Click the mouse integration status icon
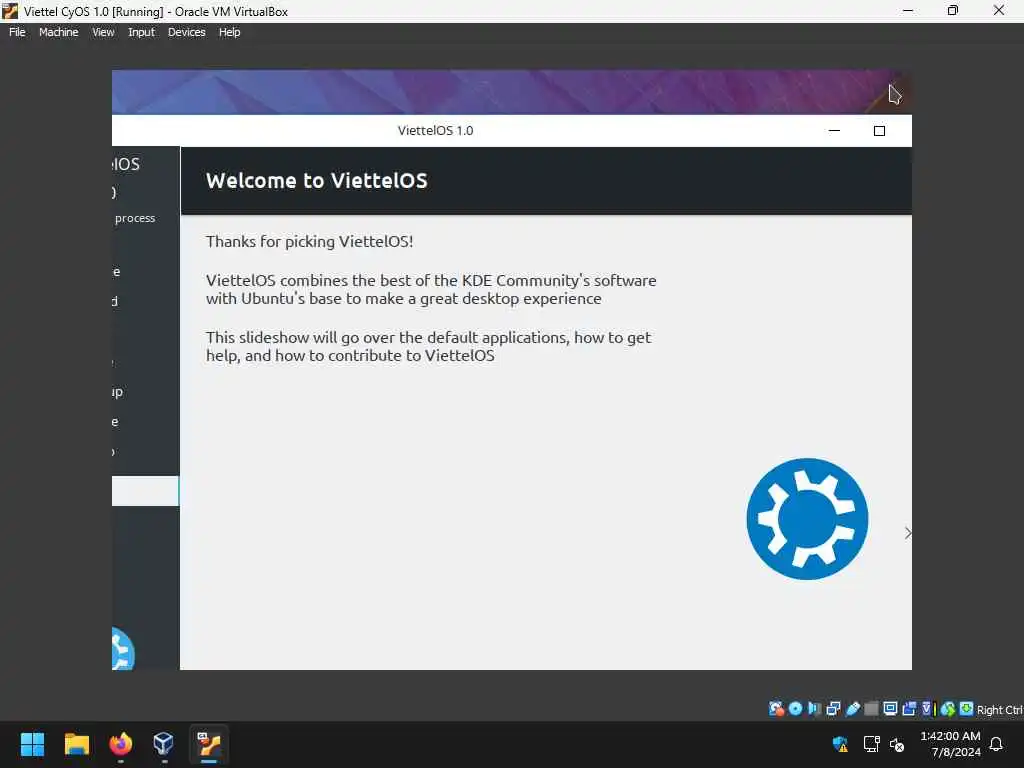This screenshot has height=768, width=1024. 948,709
